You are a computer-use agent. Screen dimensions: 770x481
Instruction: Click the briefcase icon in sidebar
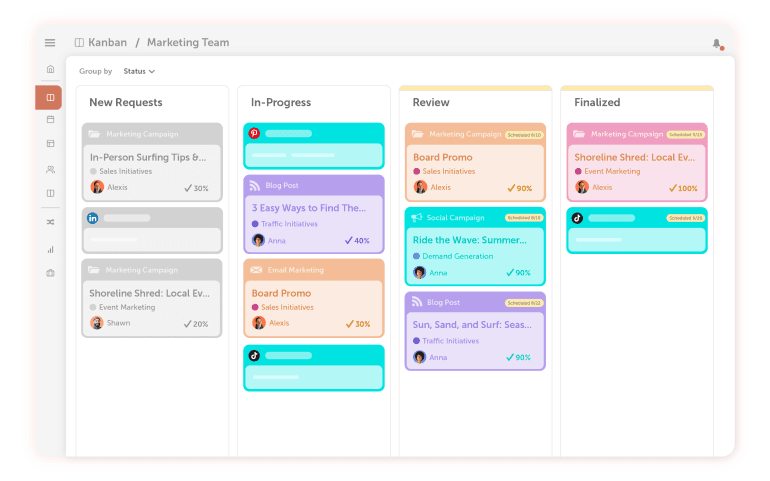click(x=50, y=273)
